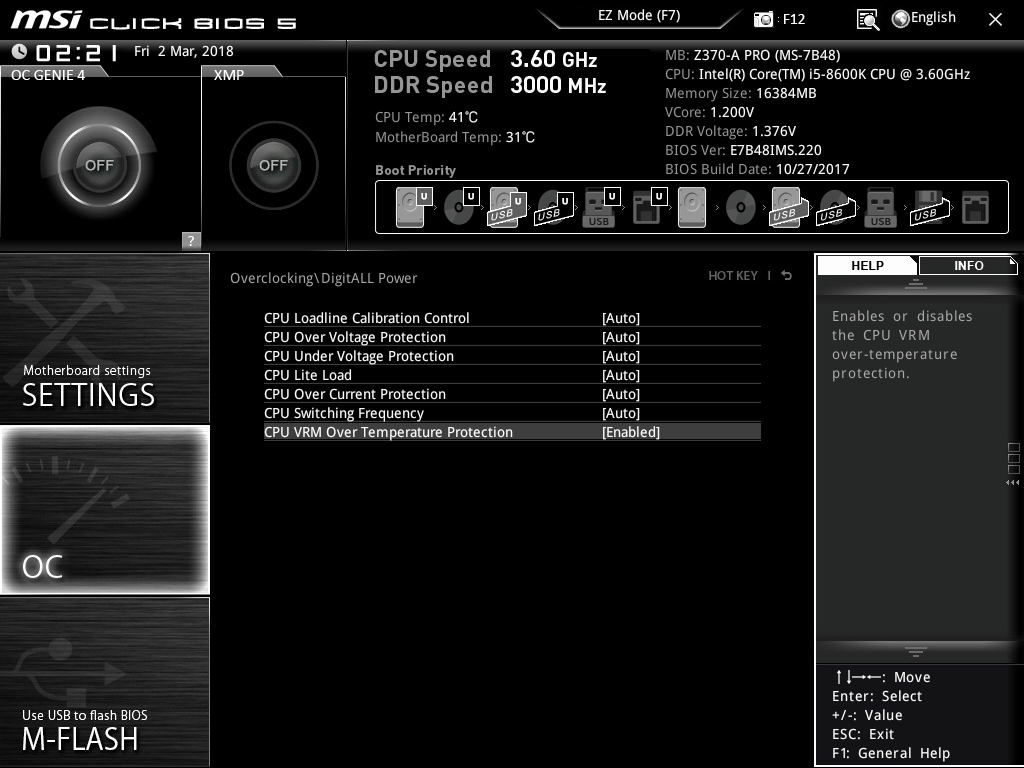Screen dimensions: 1024x768
Task: Choose the legacy USB hard disk boot icon
Action: pyautogui.click(x=789, y=207)
